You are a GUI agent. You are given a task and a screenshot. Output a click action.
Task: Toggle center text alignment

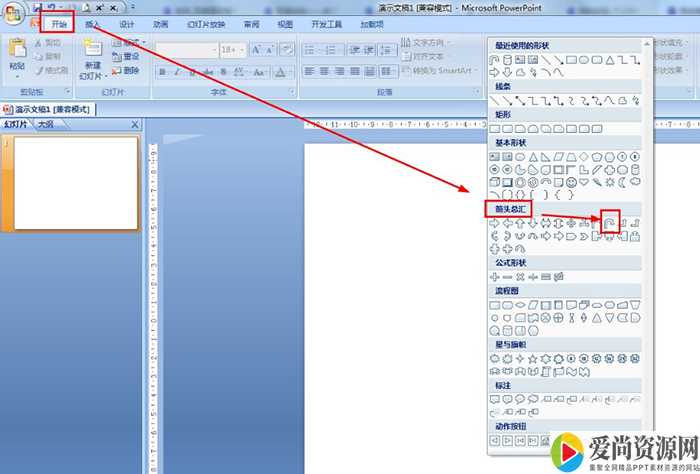pos(324,71)
